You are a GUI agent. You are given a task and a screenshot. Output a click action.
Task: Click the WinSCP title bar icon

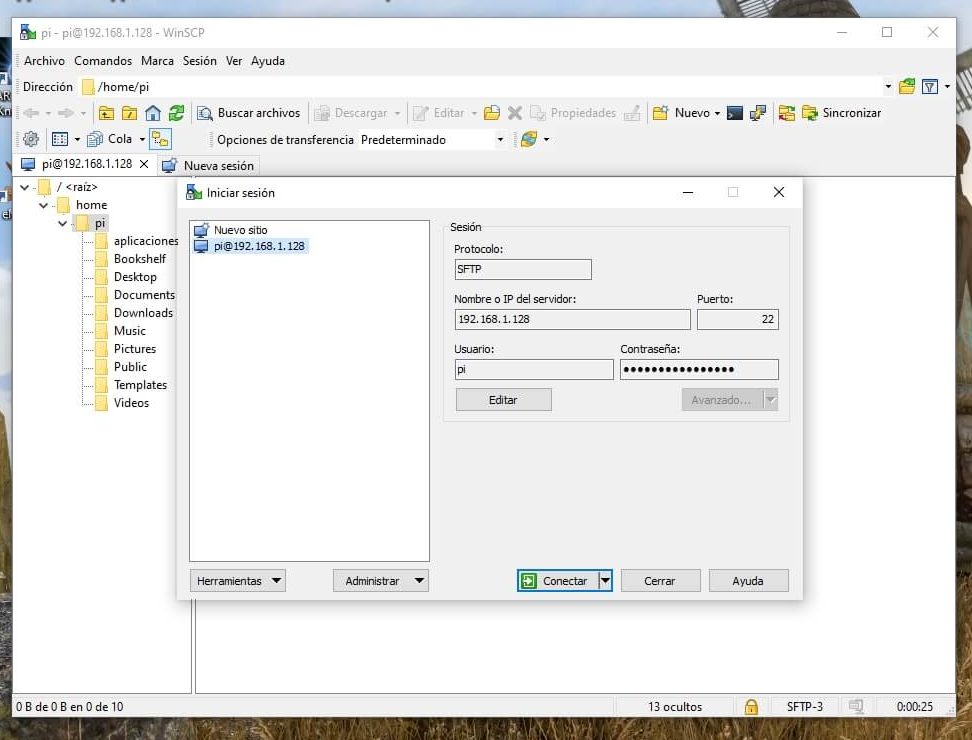[27, 32]
